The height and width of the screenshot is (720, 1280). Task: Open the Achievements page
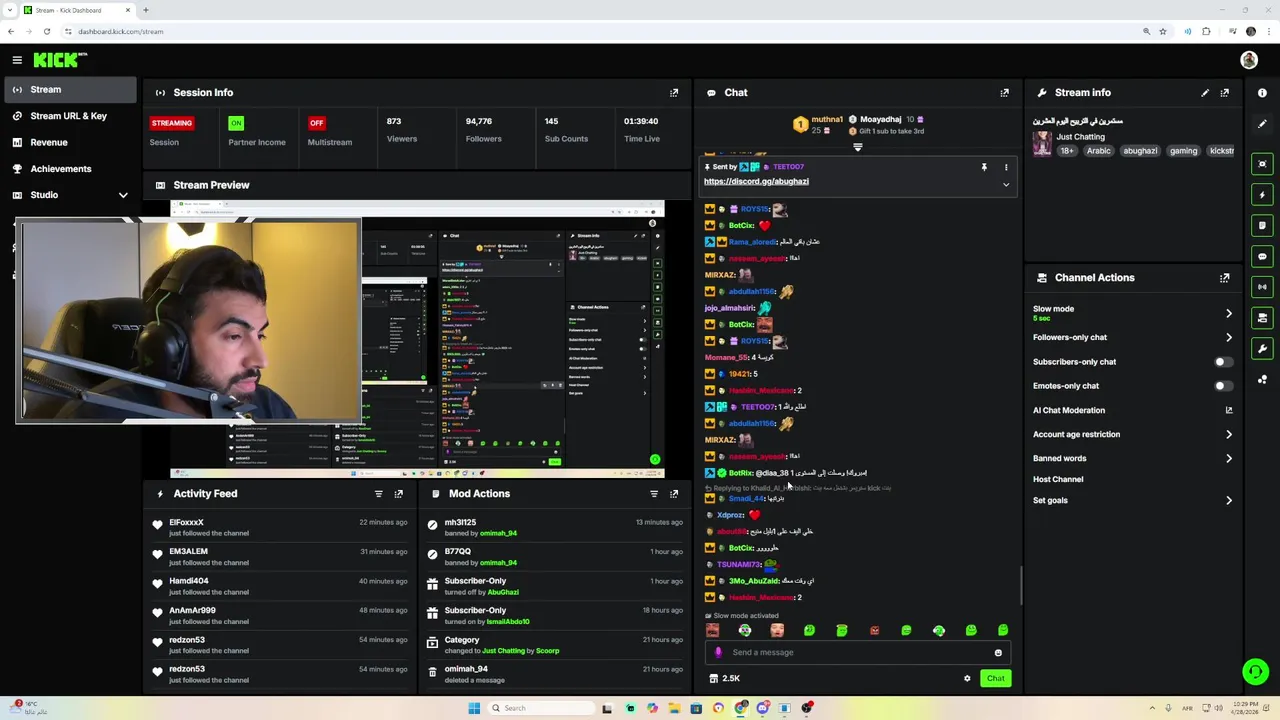[x=69, y=169]
